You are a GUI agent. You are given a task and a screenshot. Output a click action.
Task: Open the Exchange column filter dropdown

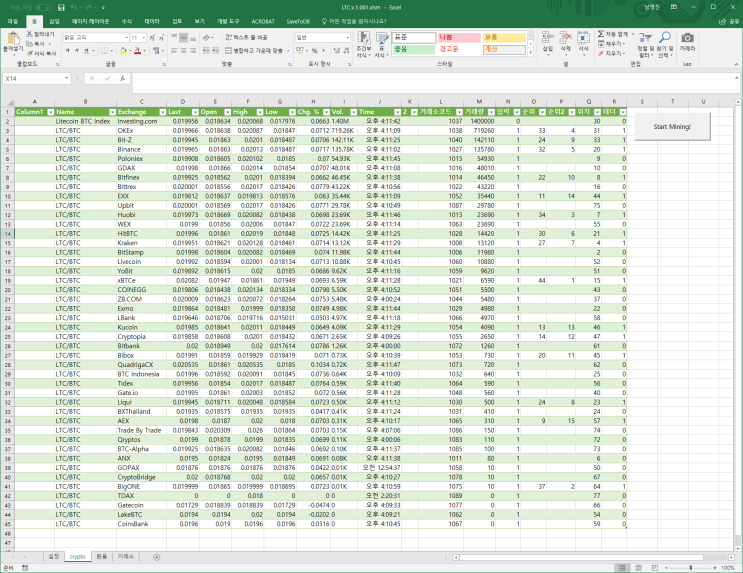click(x=162, y=112)
